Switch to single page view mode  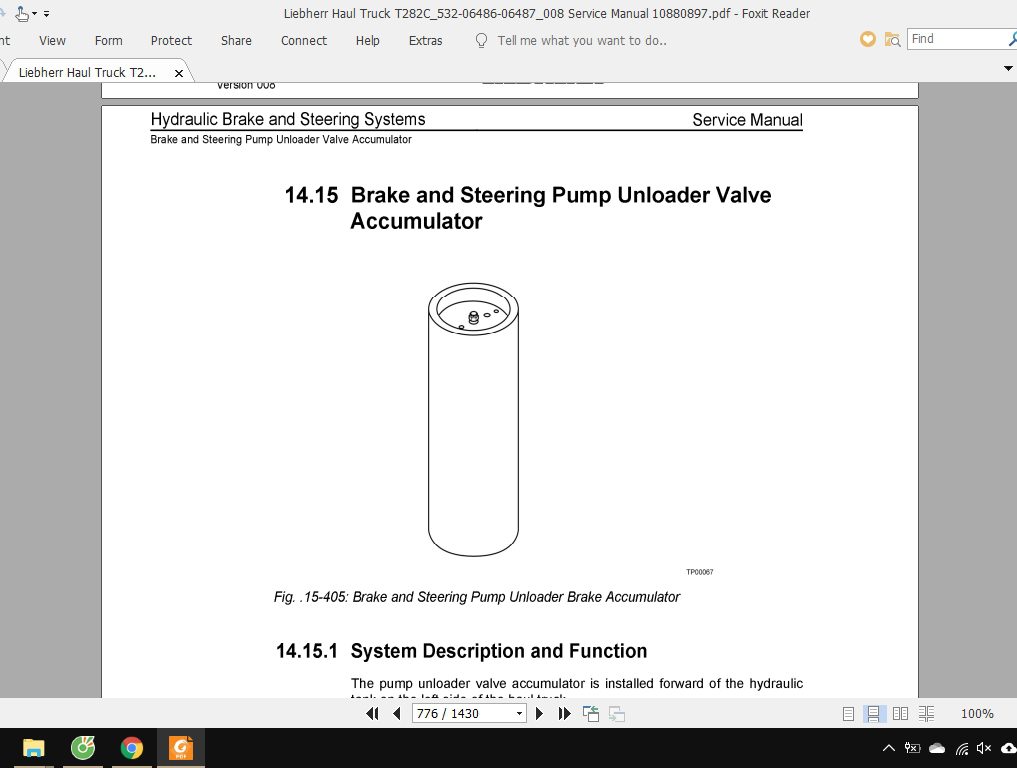tap(847, 713)
